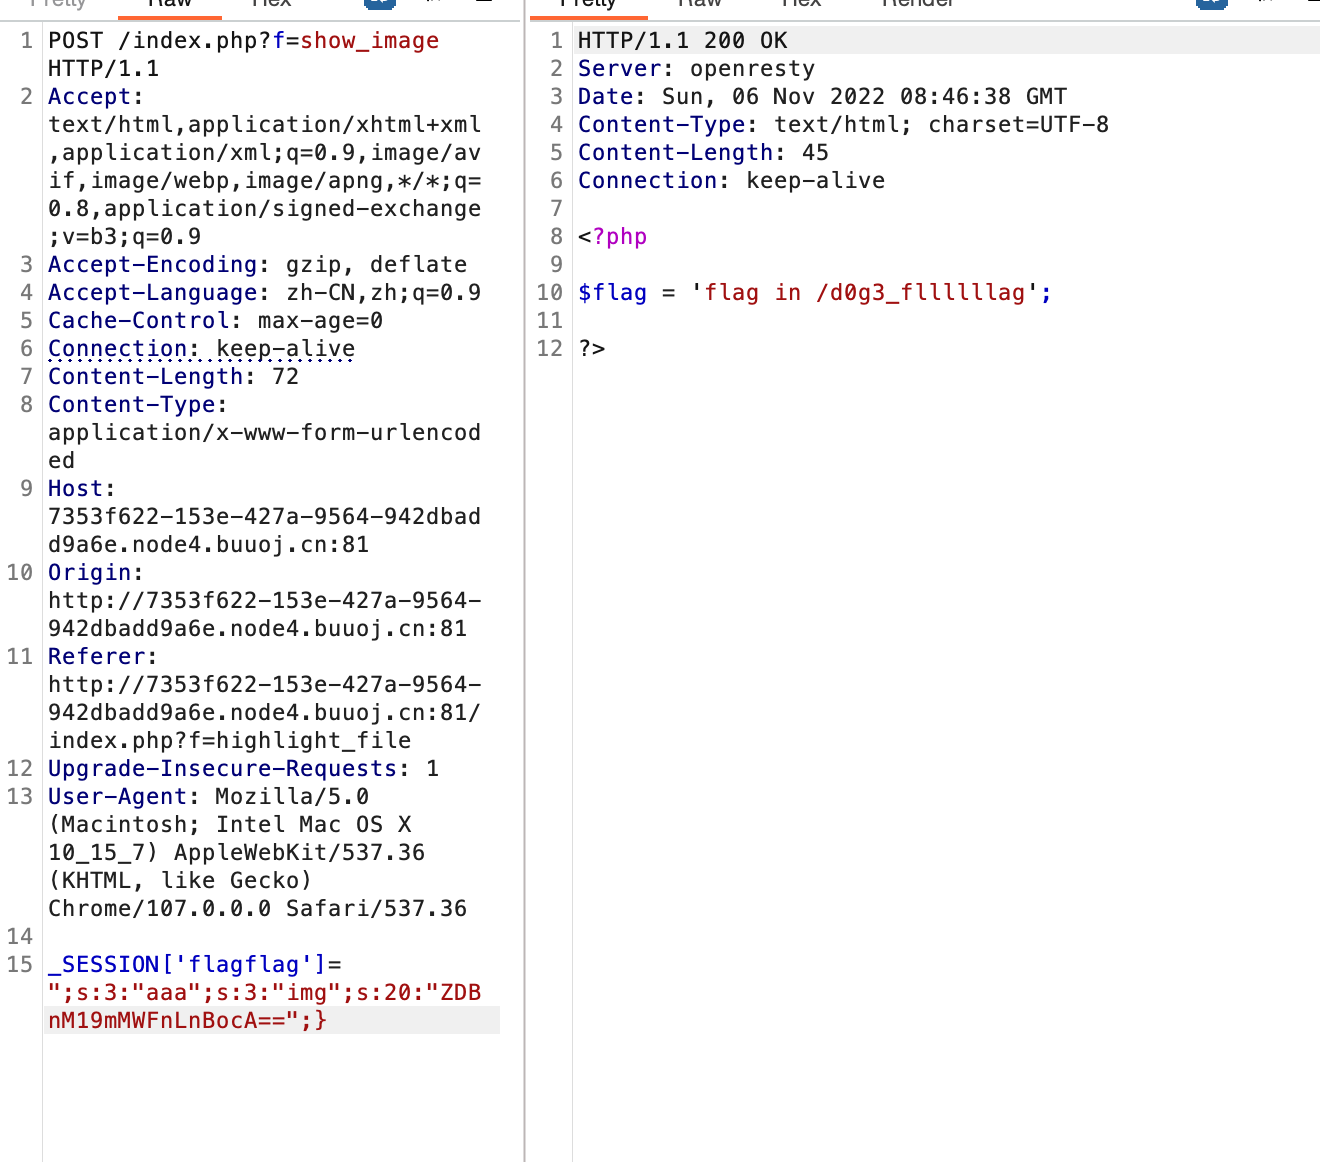Click Connection: keep-alive in the request pane
Screen dimensions: 1320x1162
202,349
